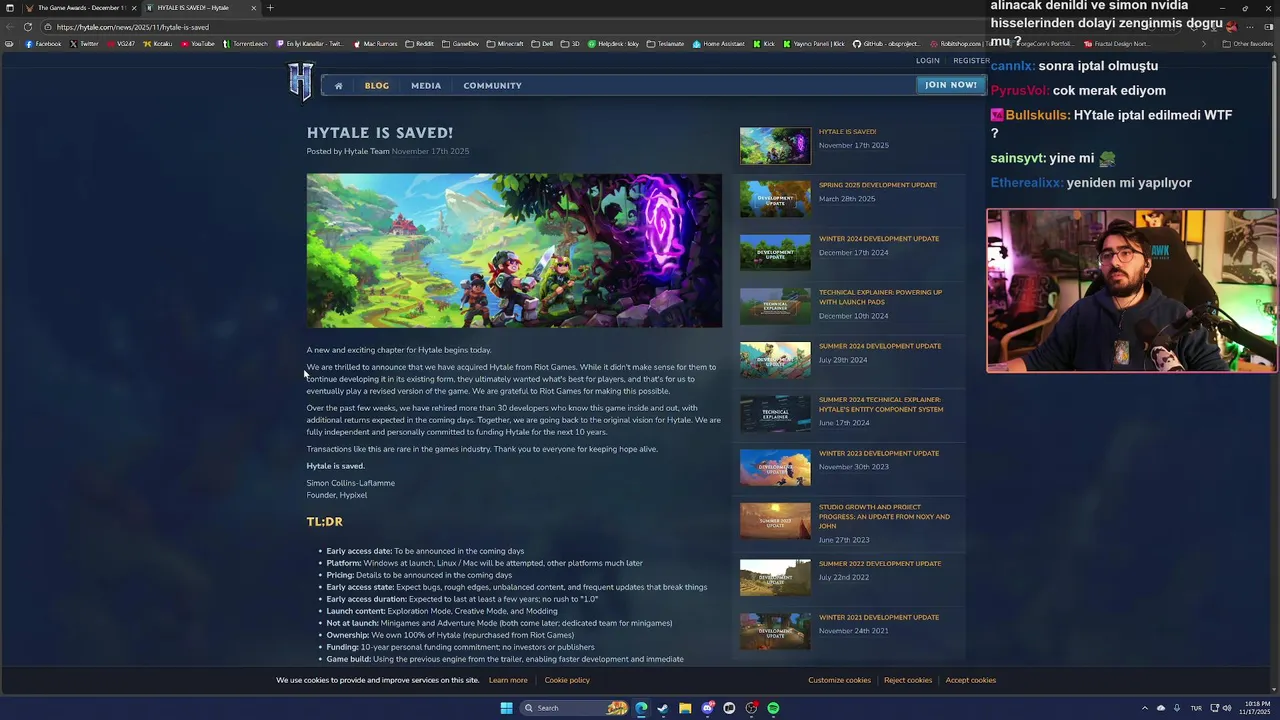Open the Windows Start menu

click(x=506, y=708)
